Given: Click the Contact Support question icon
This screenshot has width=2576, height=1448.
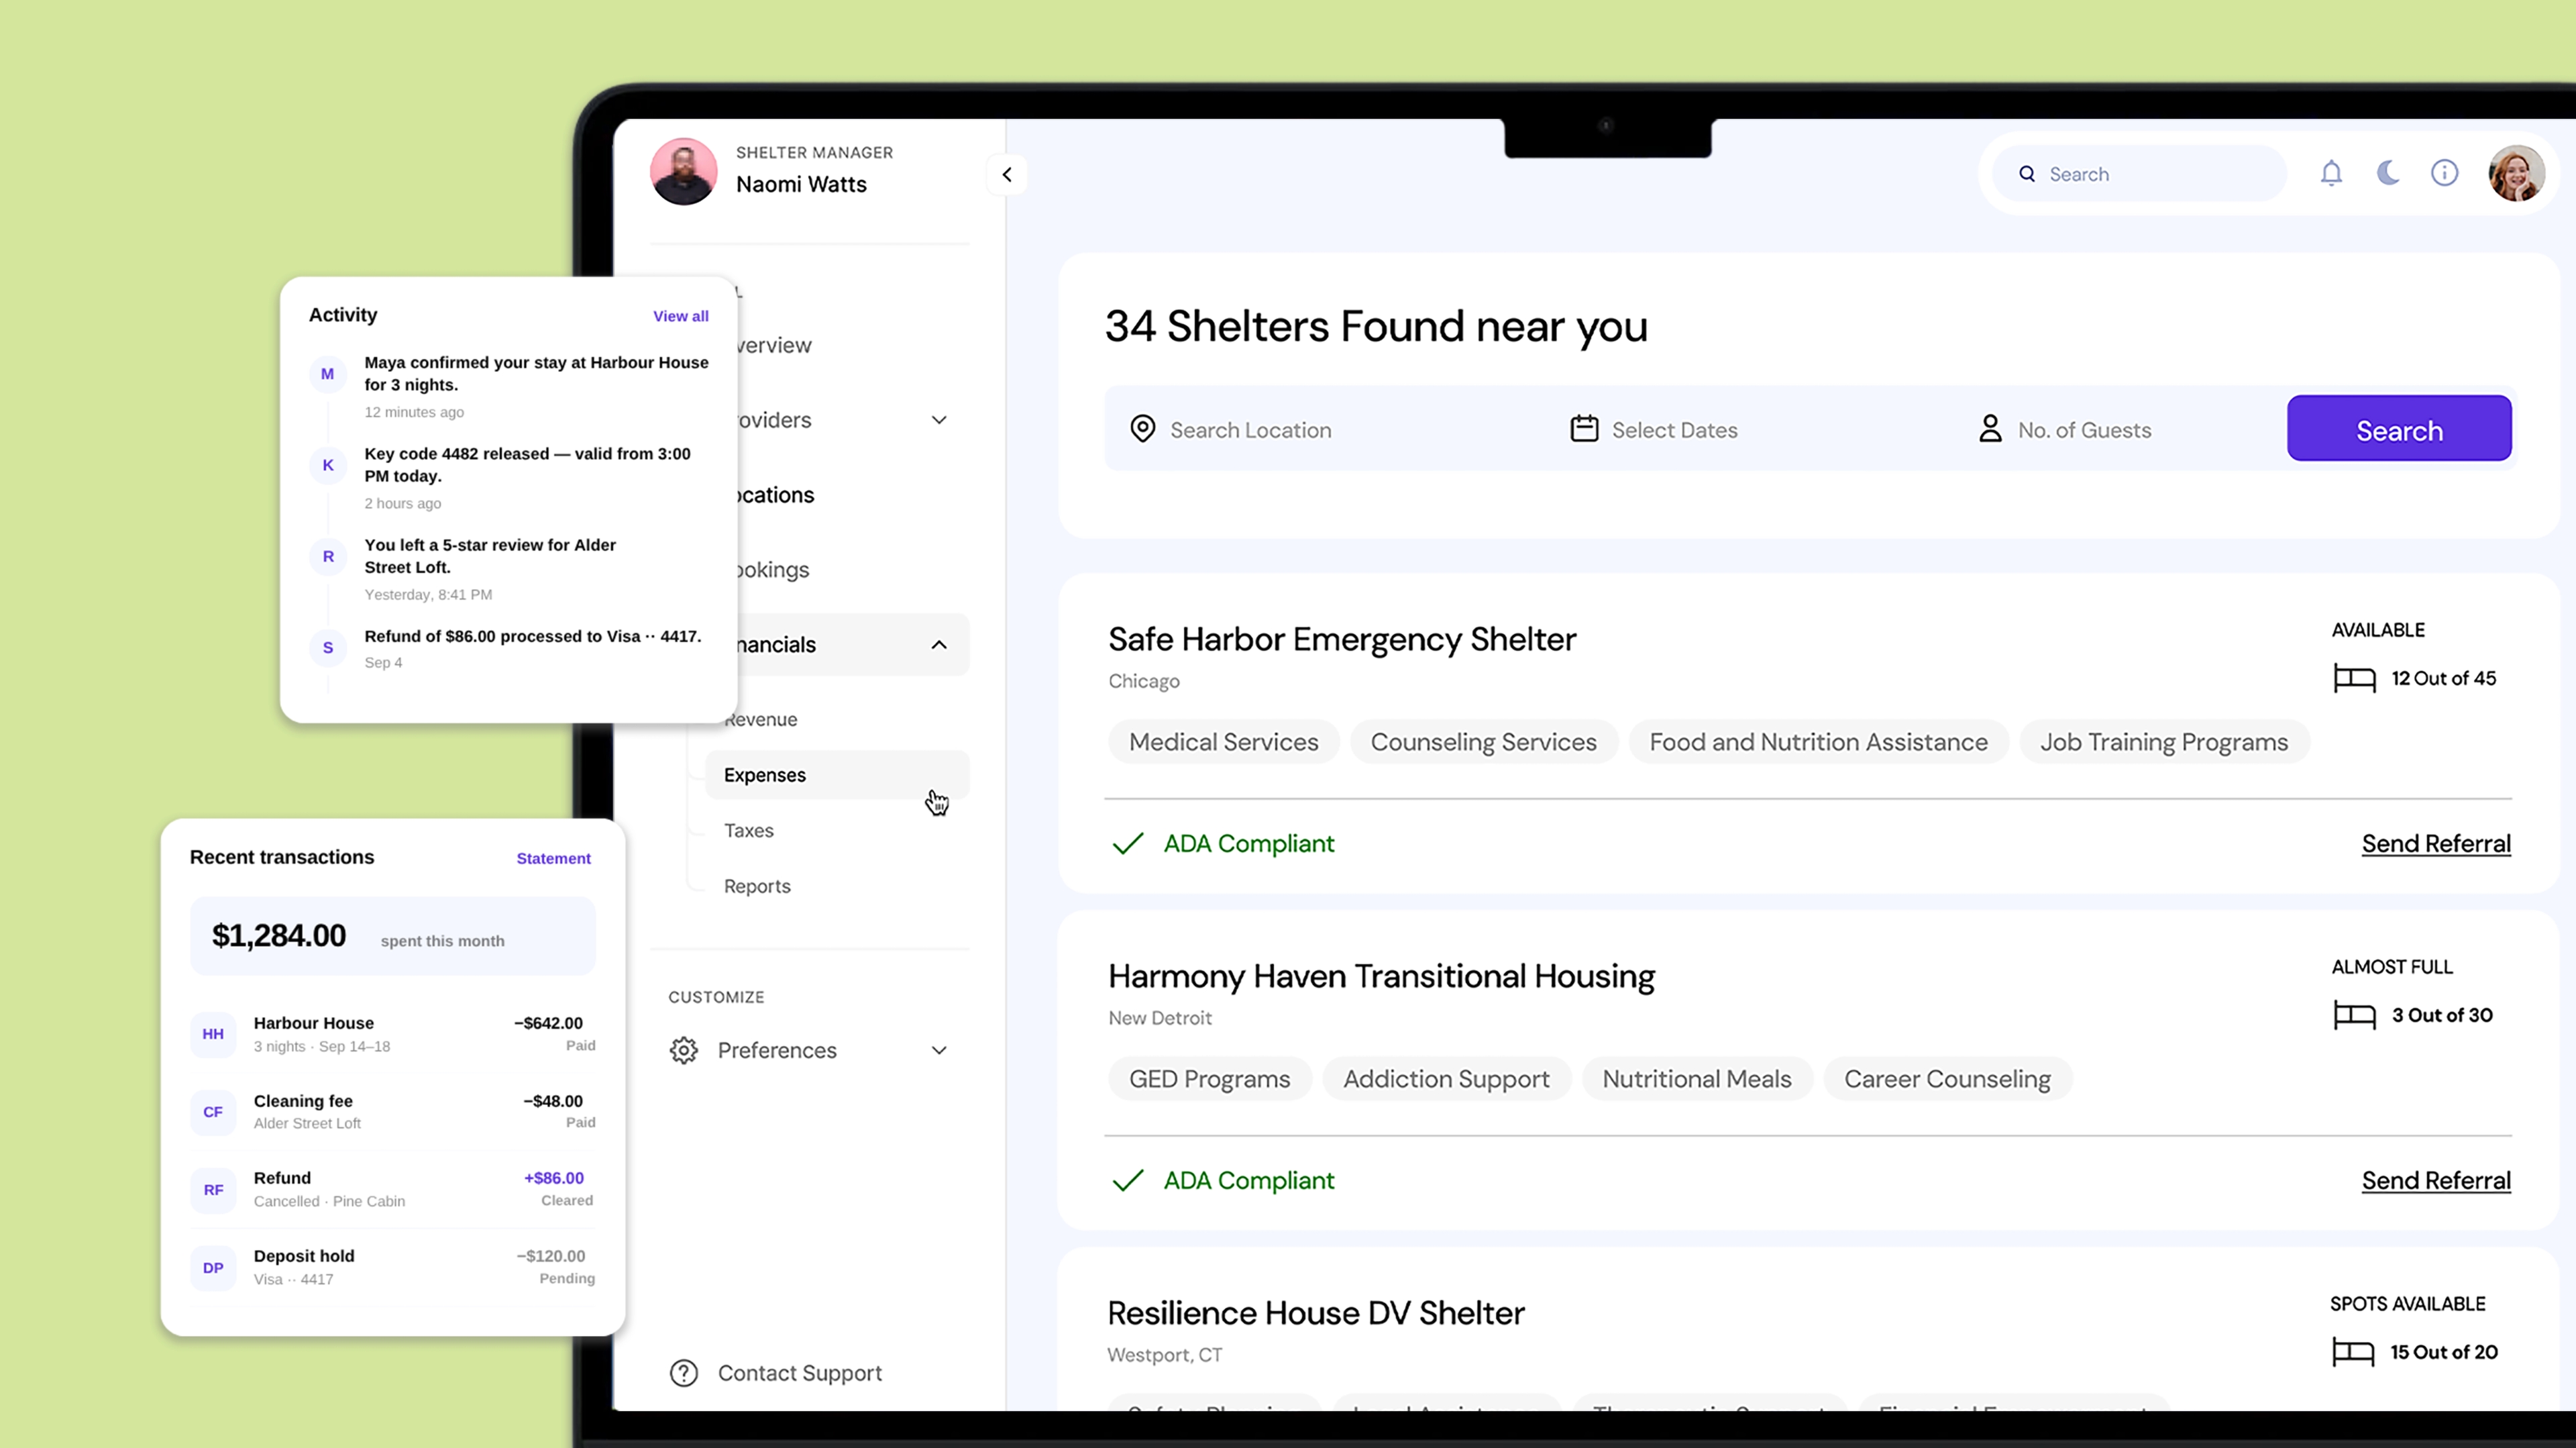Looking at the screenshot, I should tap(684, 1373).
